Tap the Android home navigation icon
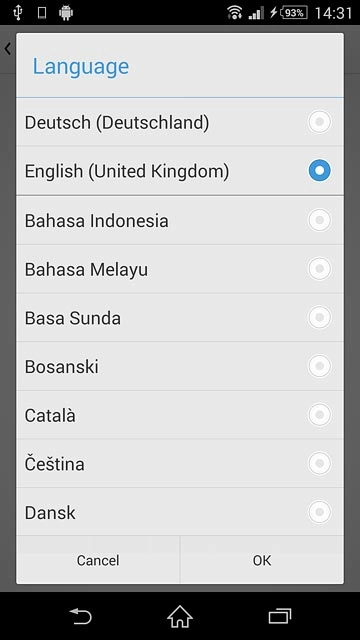The image size is (360, 640). [x=180, y=616]
